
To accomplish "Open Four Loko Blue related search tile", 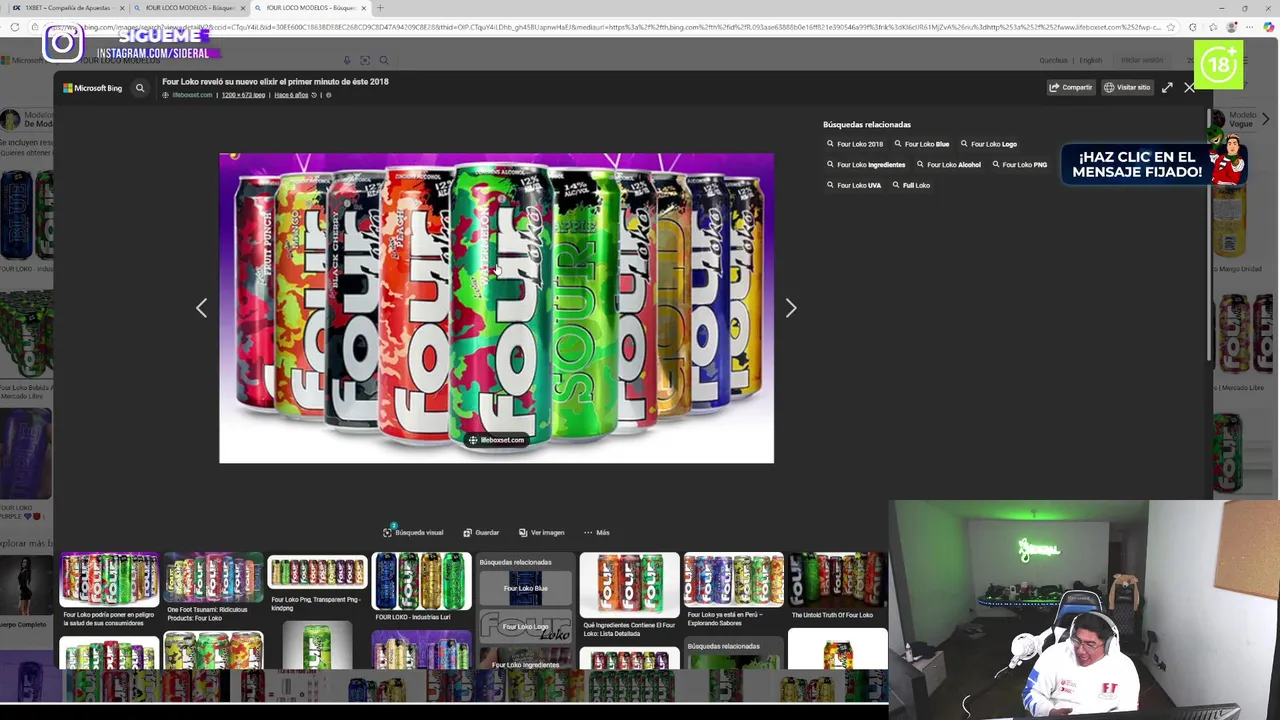I will click(525, 588).
